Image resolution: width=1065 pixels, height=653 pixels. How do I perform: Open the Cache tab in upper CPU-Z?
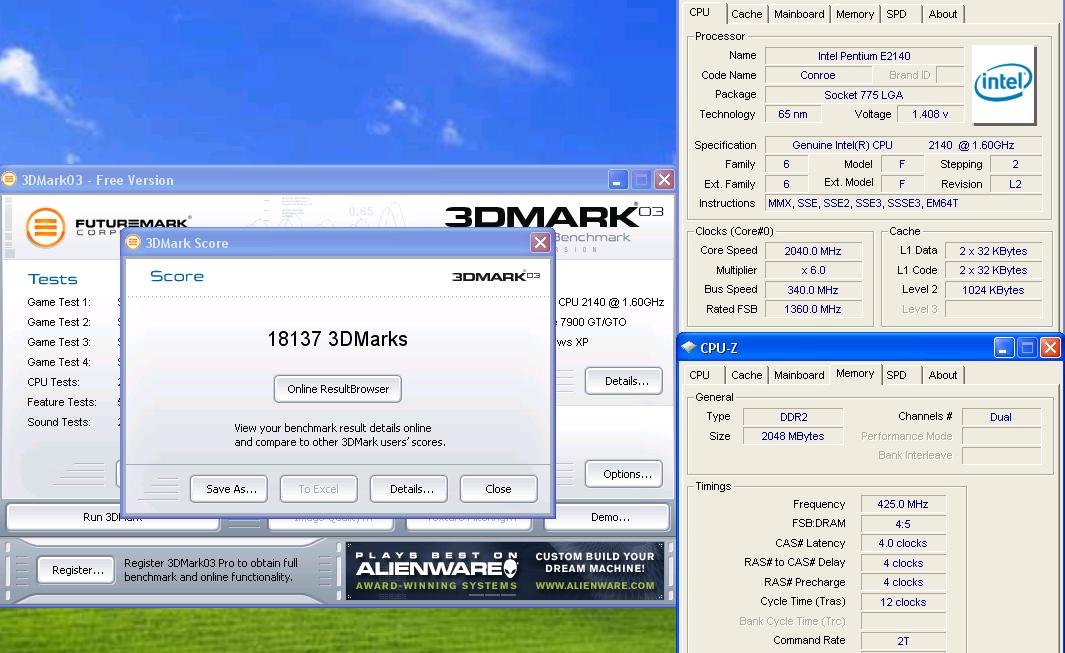tap(746, 14)
